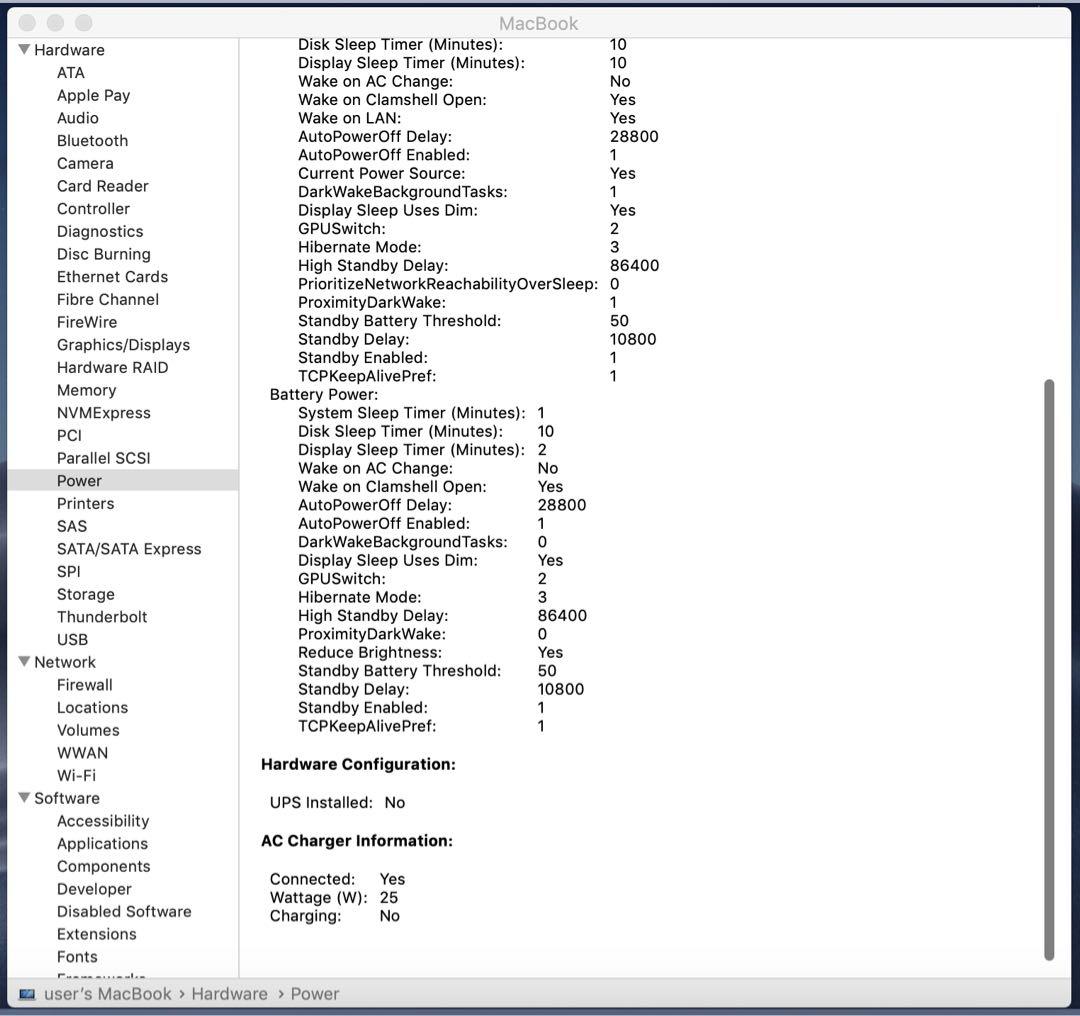Open the Storage hardware item

tap(85, 594)
